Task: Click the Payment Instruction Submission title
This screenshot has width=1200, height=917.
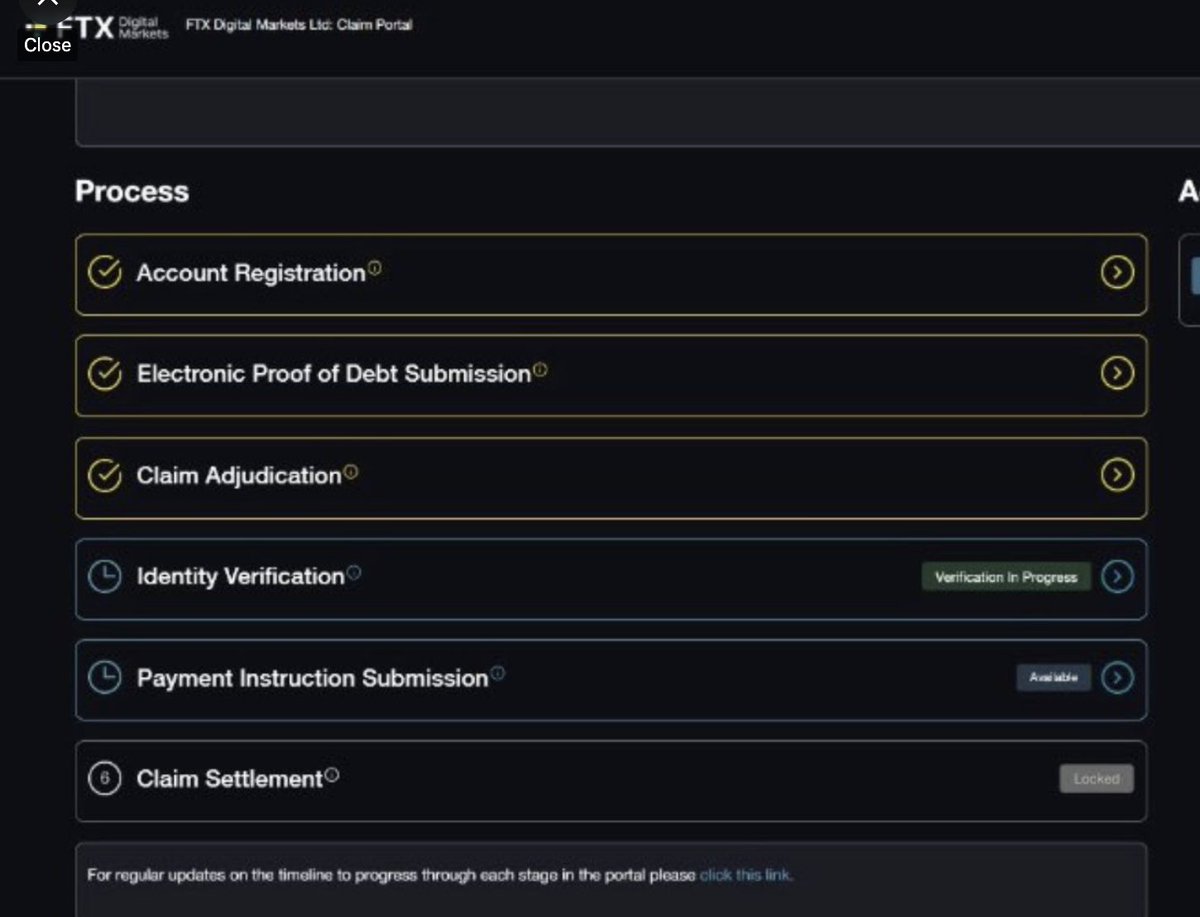Action: click(313, 678)
